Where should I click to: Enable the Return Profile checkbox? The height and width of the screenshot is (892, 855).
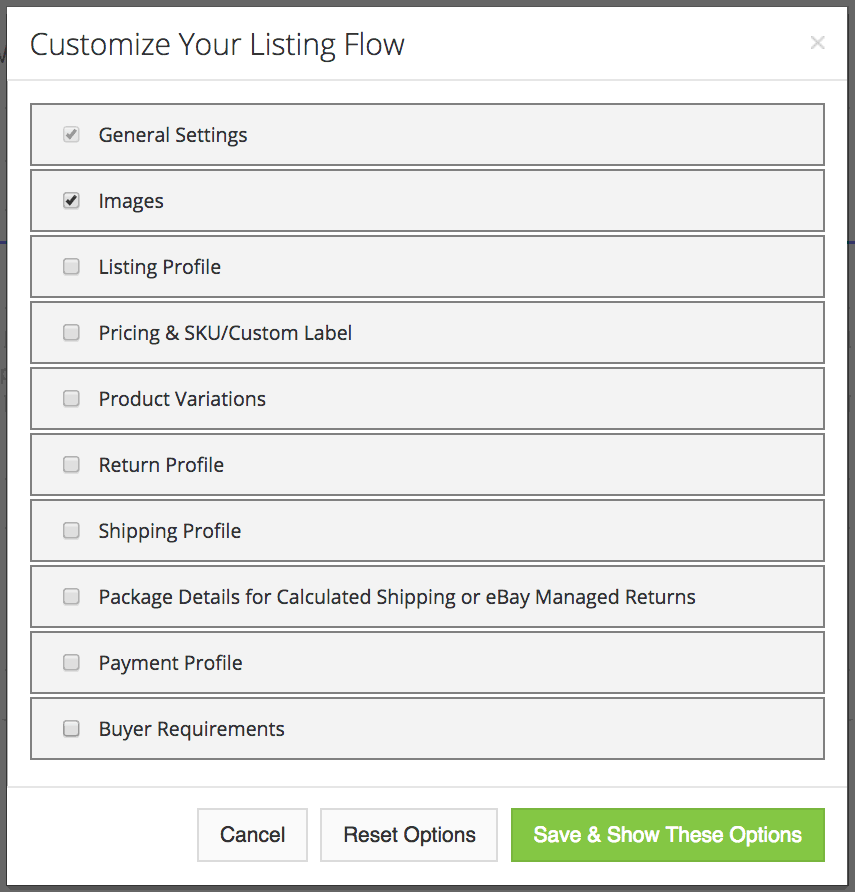pos(71,465)
